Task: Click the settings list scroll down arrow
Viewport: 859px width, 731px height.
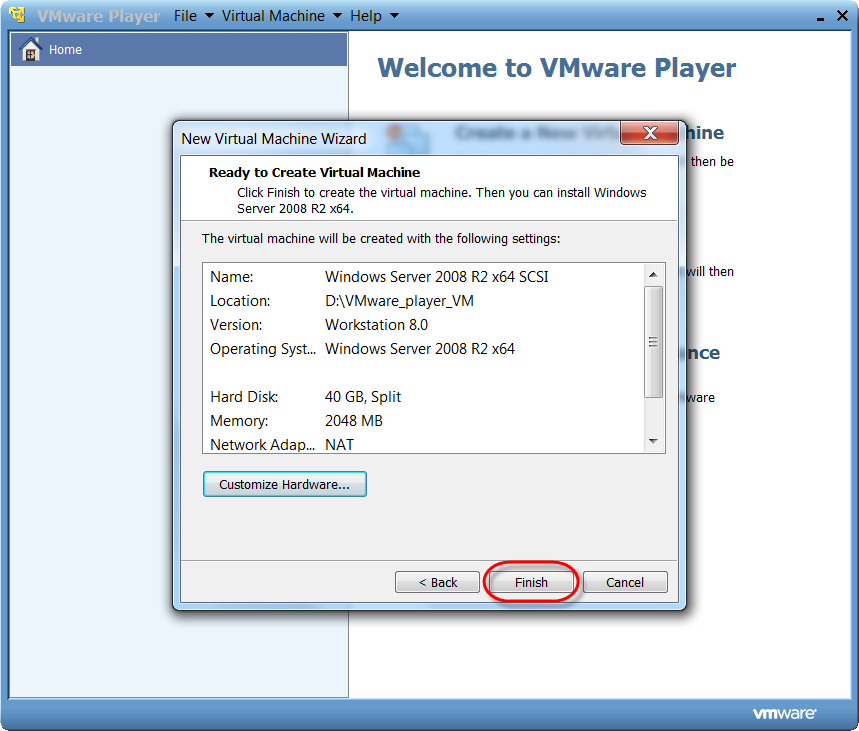Action: [653, 441]
